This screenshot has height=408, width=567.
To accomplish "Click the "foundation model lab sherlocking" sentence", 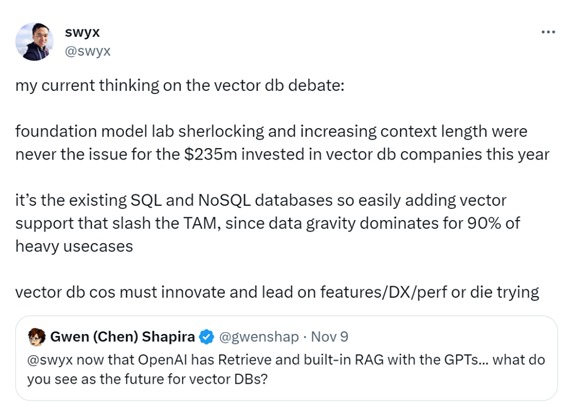I will pyautogui.click(x=140, y=131).
